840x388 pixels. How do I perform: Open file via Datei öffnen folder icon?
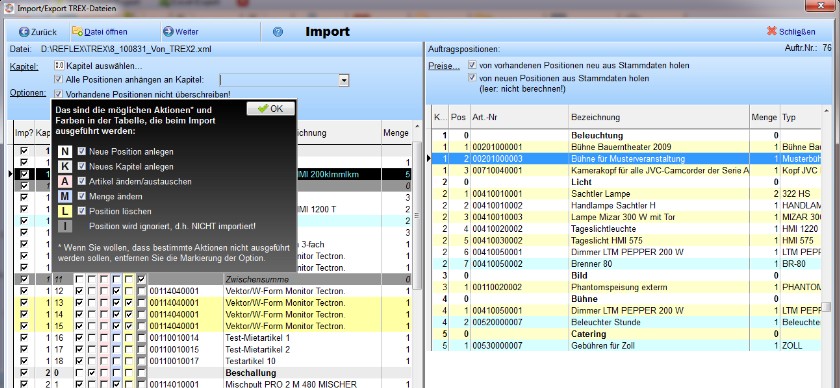77,32
